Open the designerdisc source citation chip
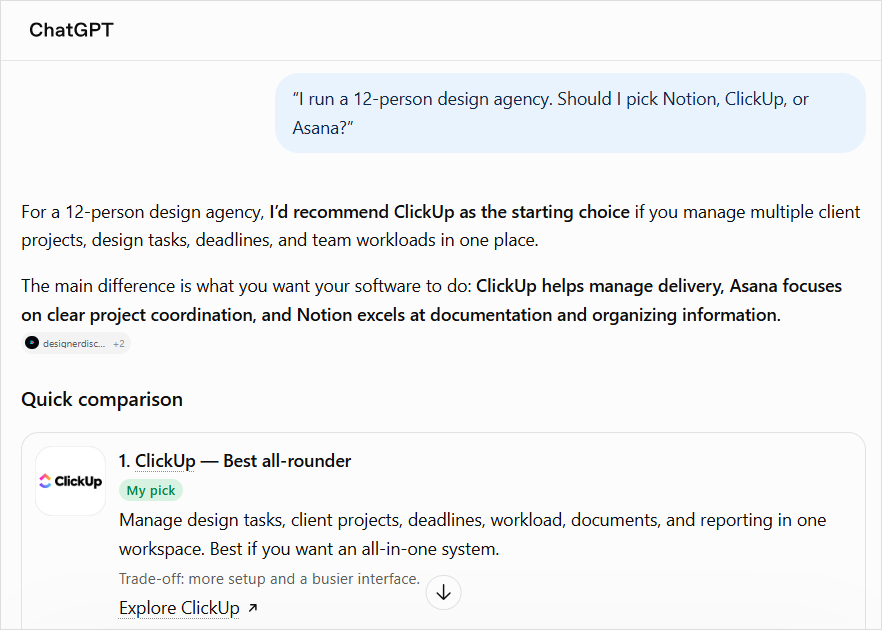This screenshot has width=882, height=630. point(76,343)
